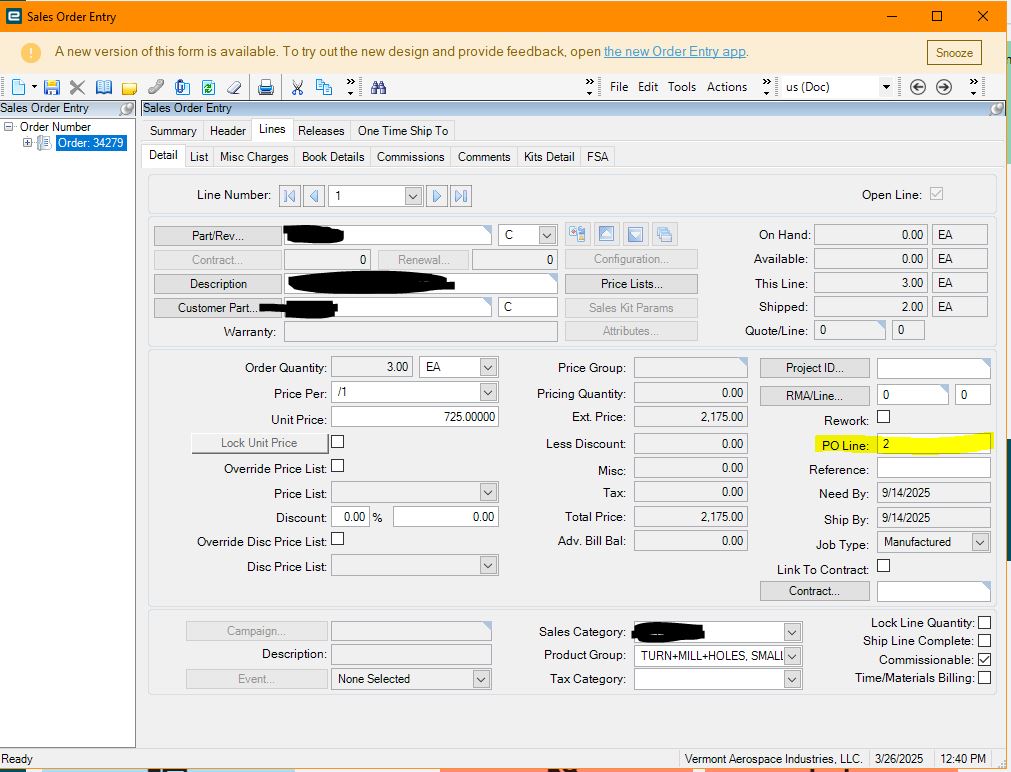
Task: Click the eraser Clear icon
Action: point(234,87)
